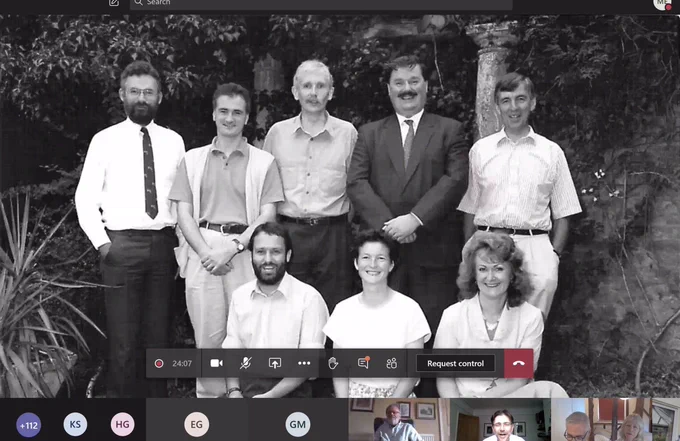Open the +112 additional participants avatar
Screen dimensions: 680x441
(29, 425)
